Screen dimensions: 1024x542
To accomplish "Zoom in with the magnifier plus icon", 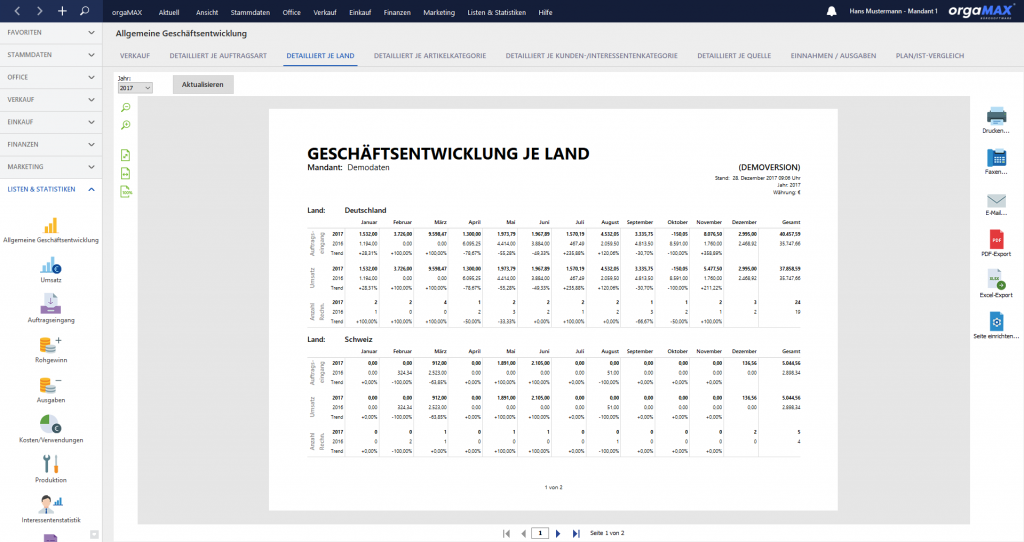I will pos(126,125).
